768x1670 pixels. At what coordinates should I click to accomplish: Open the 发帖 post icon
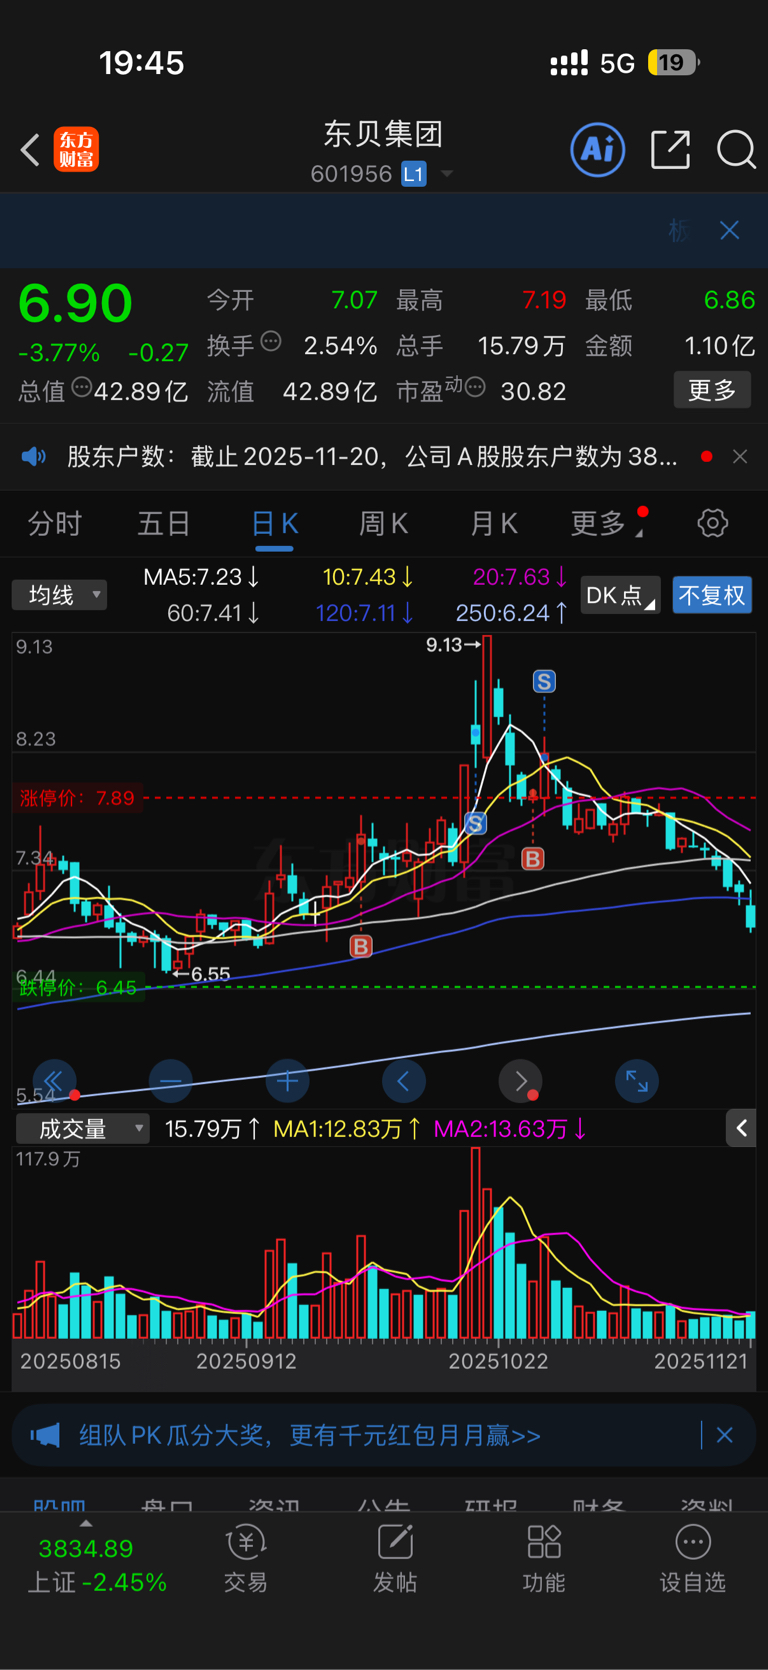tap(395, 1559)
